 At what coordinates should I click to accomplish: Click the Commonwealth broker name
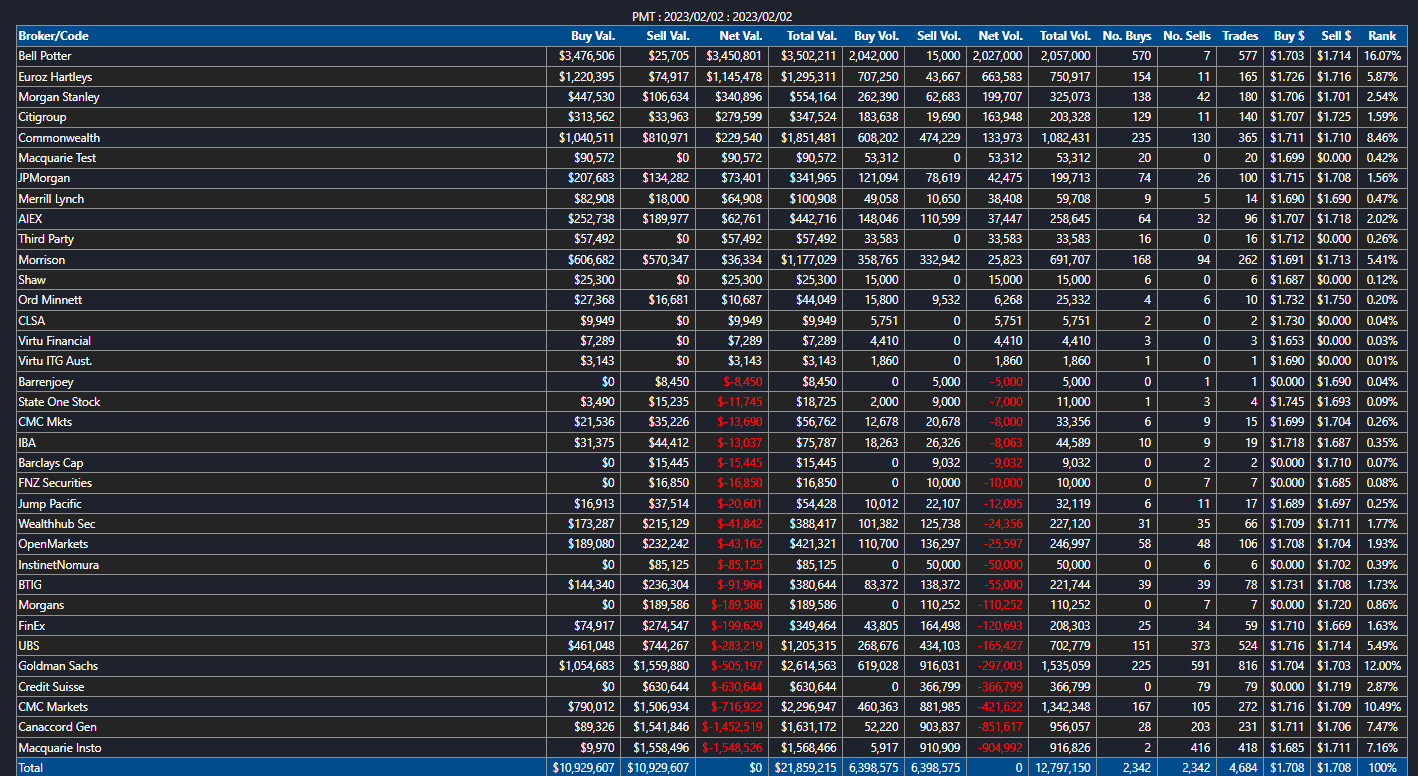(x=59, y=138)
